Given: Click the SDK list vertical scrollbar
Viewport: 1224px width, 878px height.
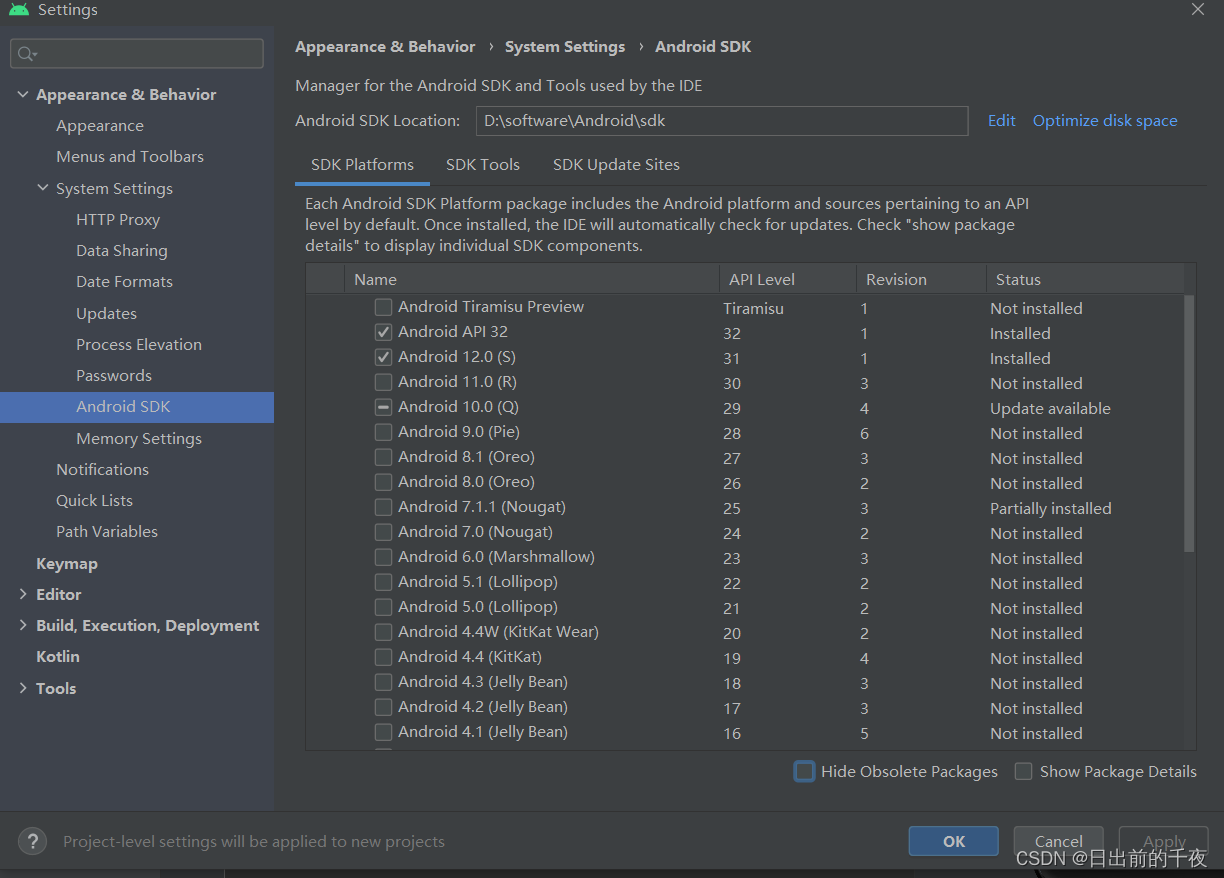Looking at the screenshot, I should click(1189, 424).
